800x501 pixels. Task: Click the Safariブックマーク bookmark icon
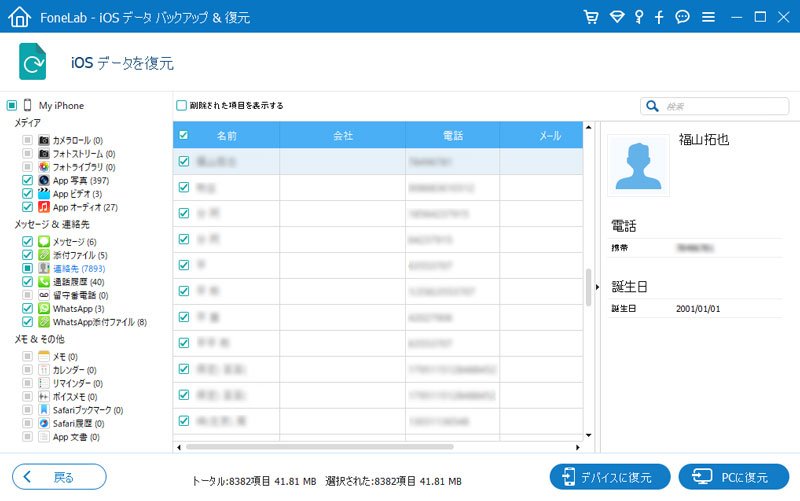pos(44,410)
